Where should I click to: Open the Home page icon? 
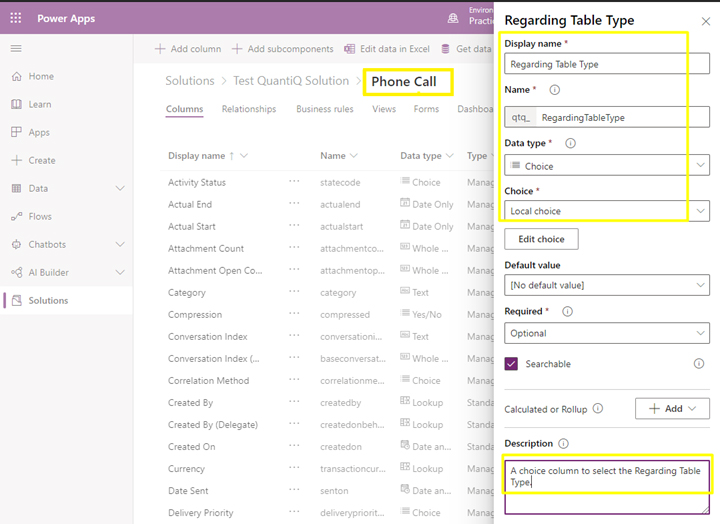tap(17, 76)
